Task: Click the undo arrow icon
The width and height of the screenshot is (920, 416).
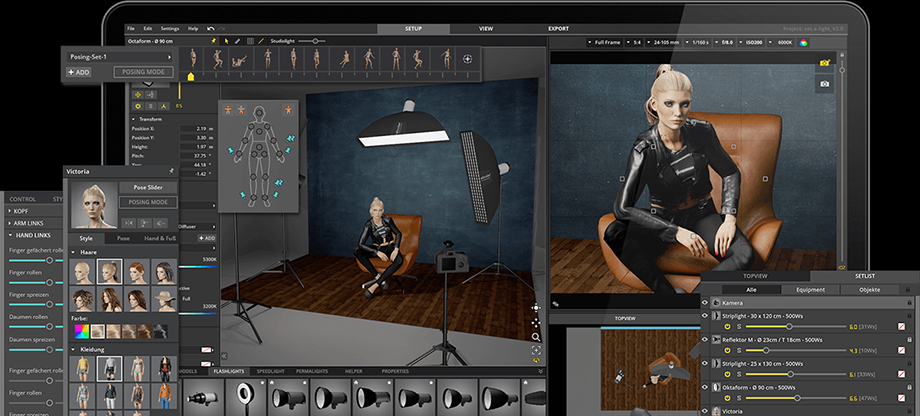Action: [x=211, y=29]
